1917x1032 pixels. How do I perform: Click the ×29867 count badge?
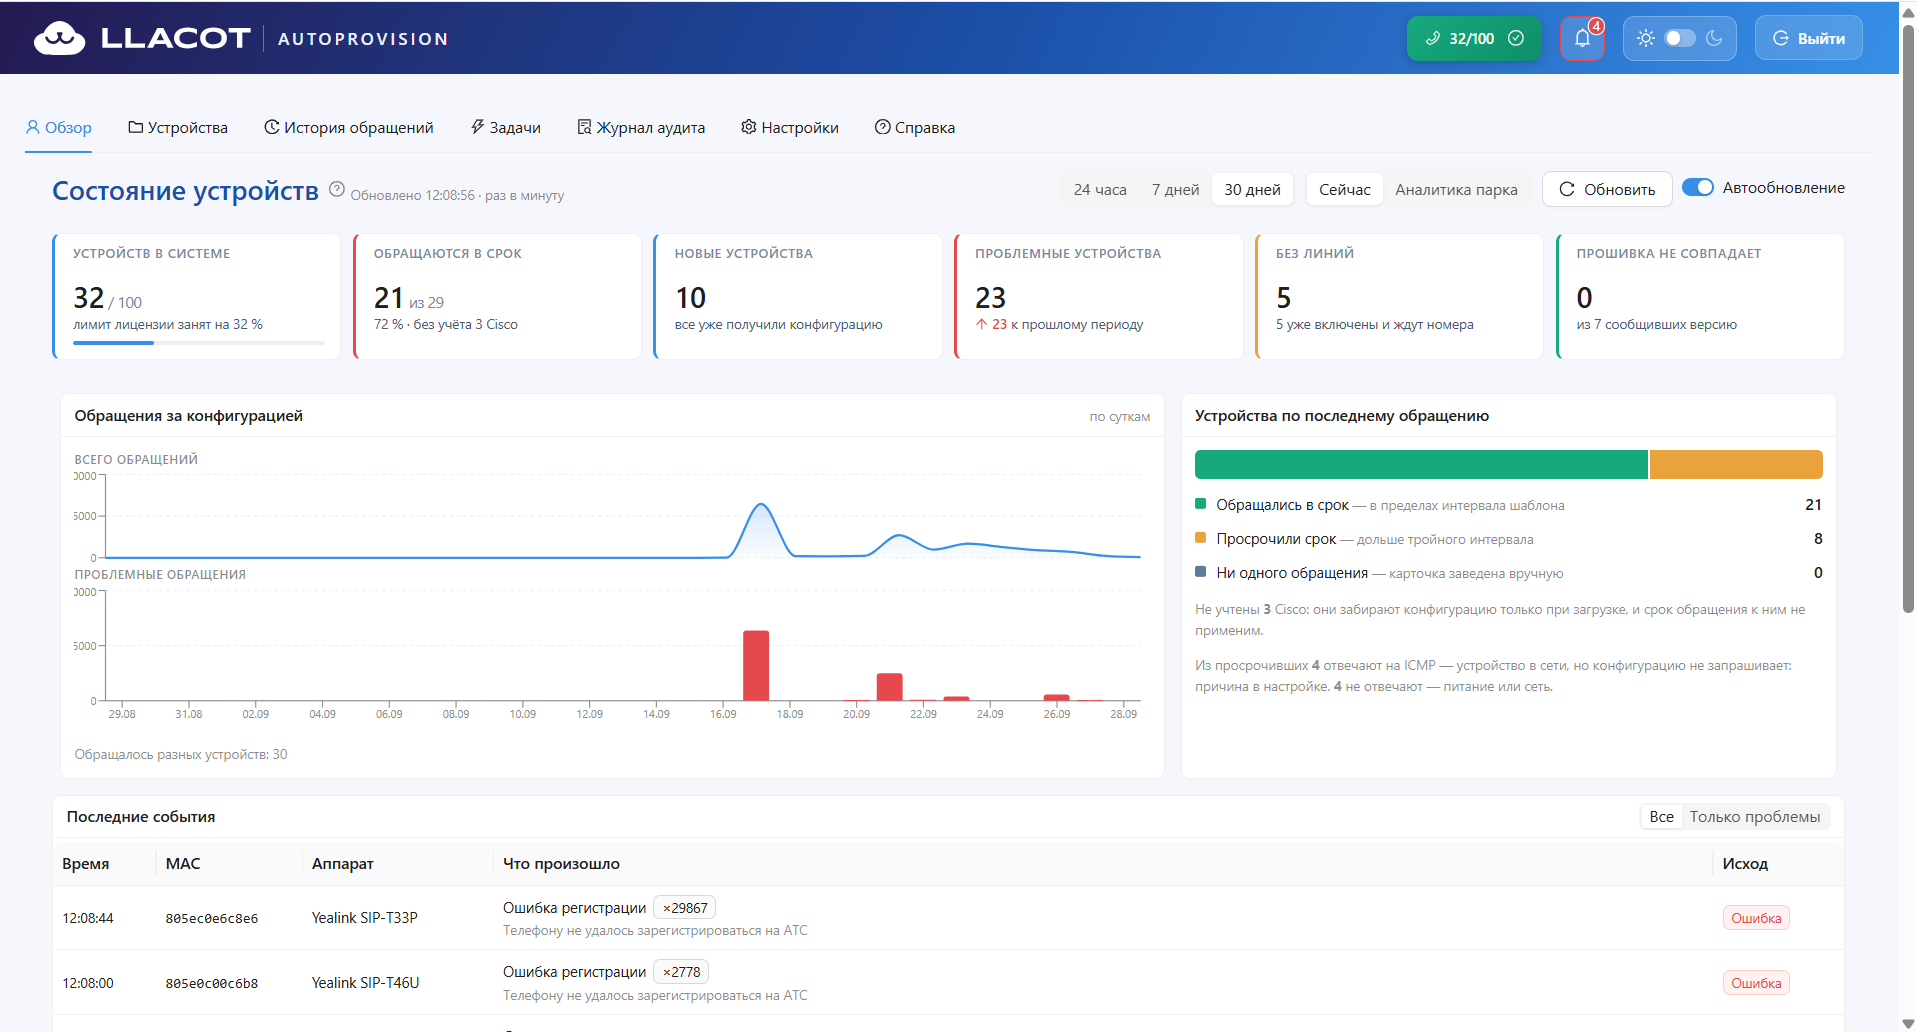(x=685, y=908)
